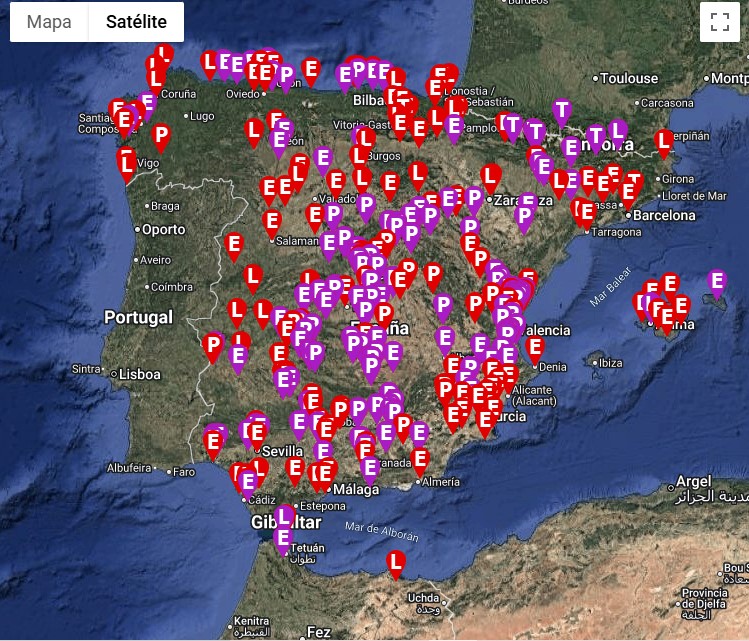Open red E marker beside Dénia
This screenshot has width=749, height=641.
[x=535, y=348]
